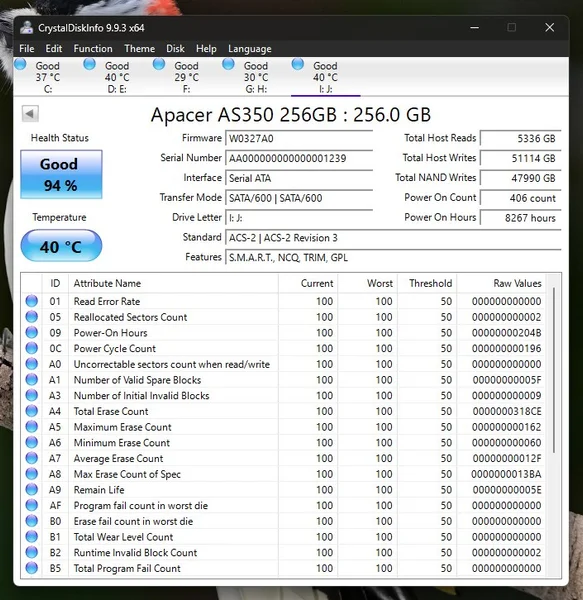This screenshot has width=583, height=600.
Task: Click the Serial Number field
Action: 299,158
